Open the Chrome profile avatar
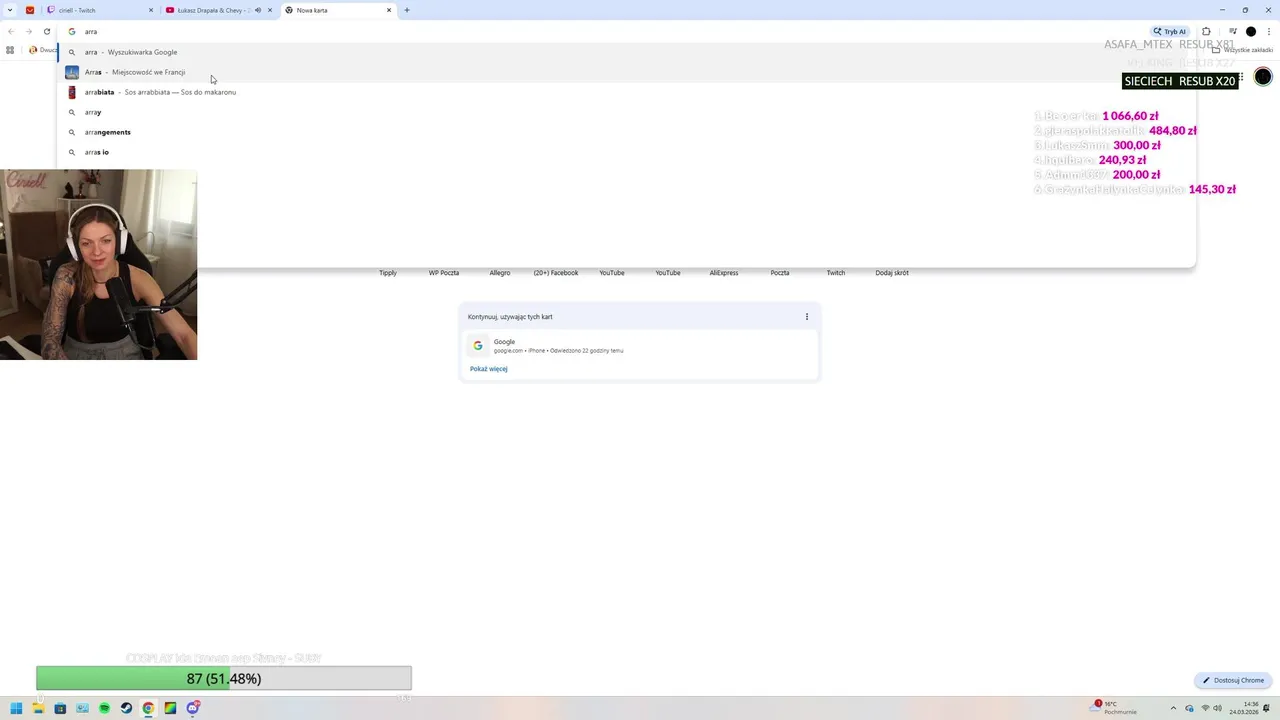 pos(1250,31)
